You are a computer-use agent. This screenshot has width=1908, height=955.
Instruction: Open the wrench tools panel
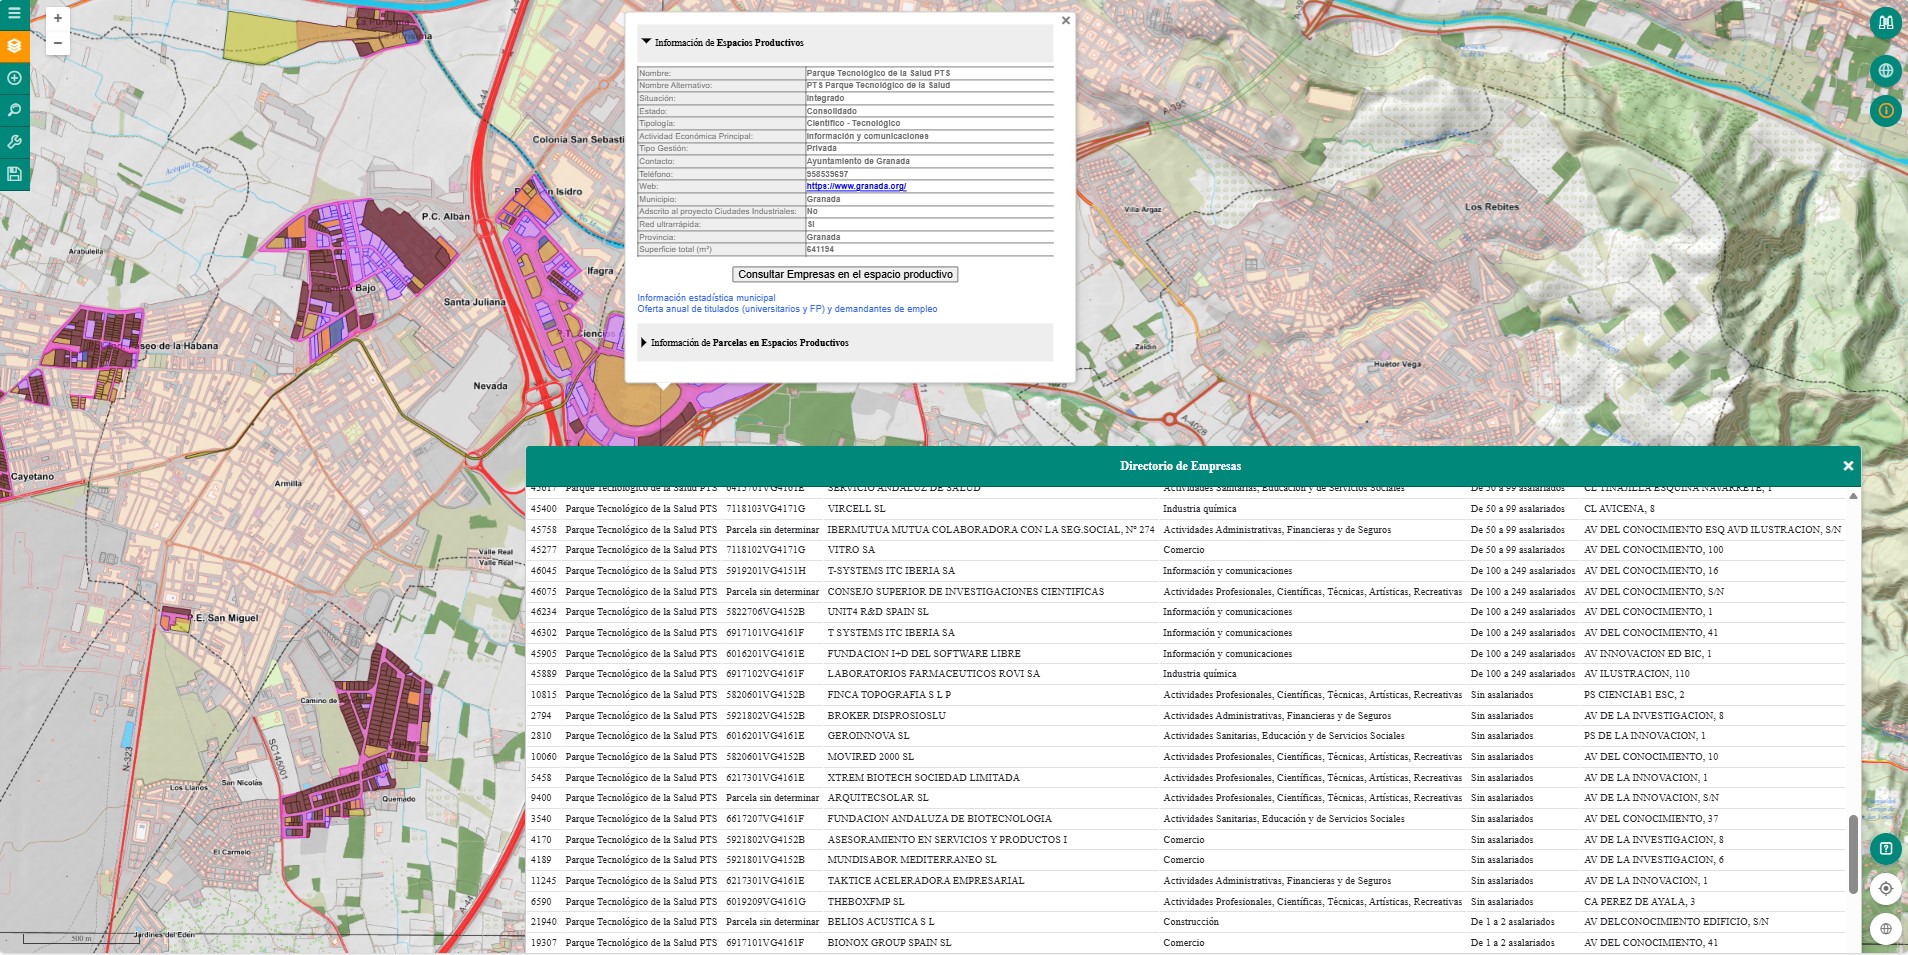click(x=14, y=142)
